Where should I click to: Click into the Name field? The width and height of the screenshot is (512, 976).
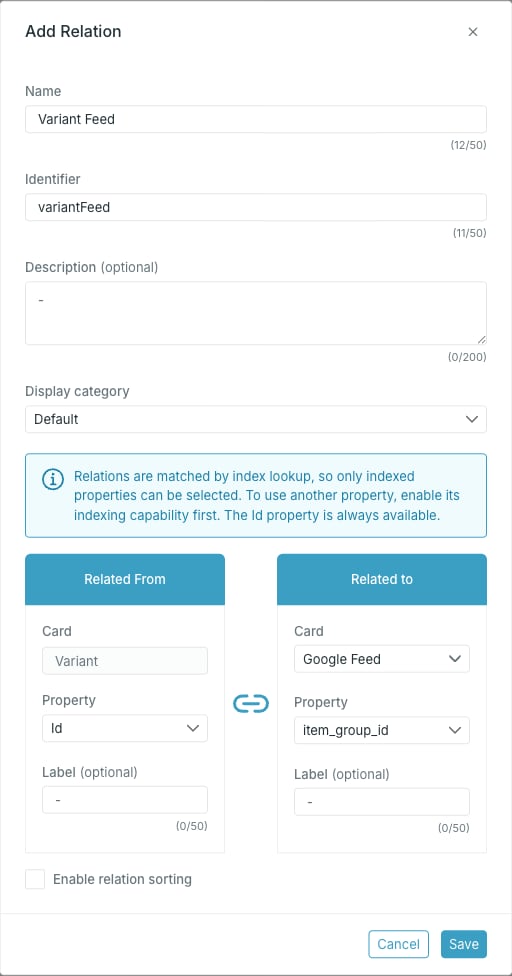[x=256, y=119]
